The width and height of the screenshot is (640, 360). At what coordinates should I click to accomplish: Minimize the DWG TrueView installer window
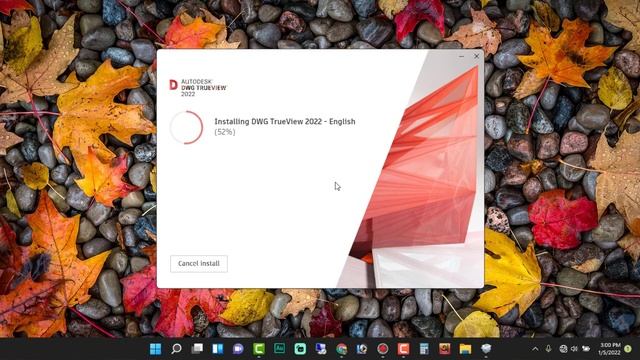(x=461, y=56)
